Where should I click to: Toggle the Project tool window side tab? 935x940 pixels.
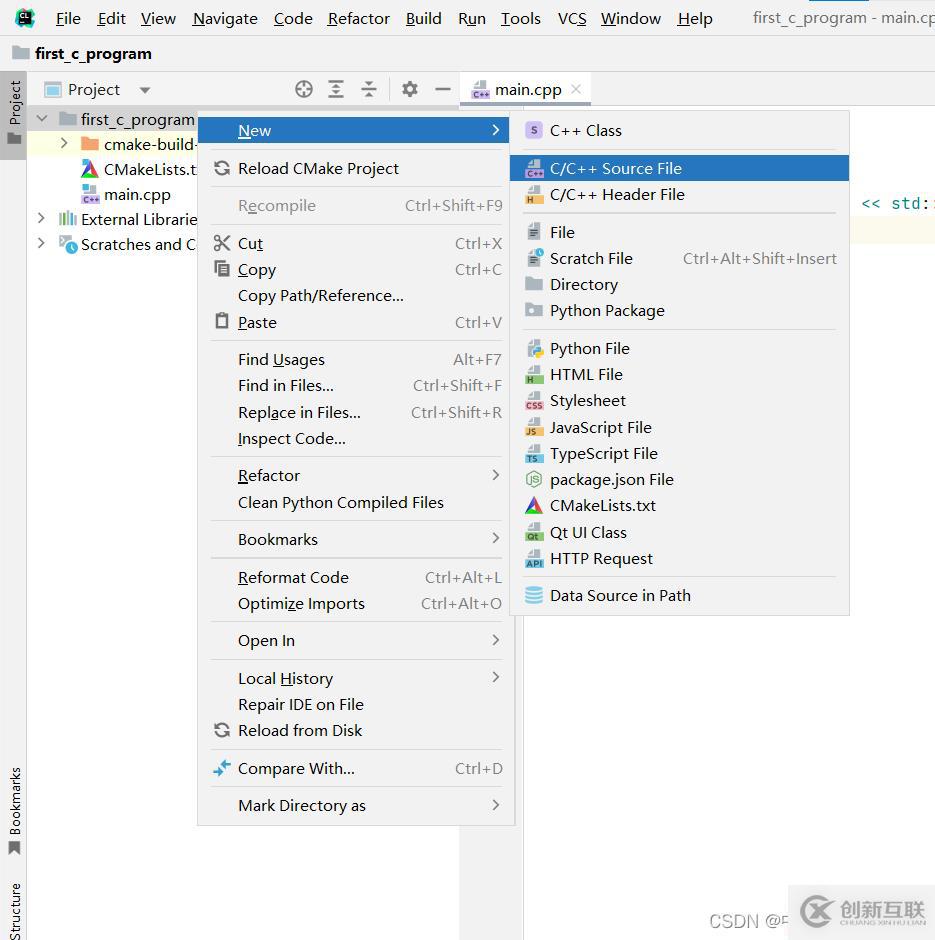click(x=14, y=114)
